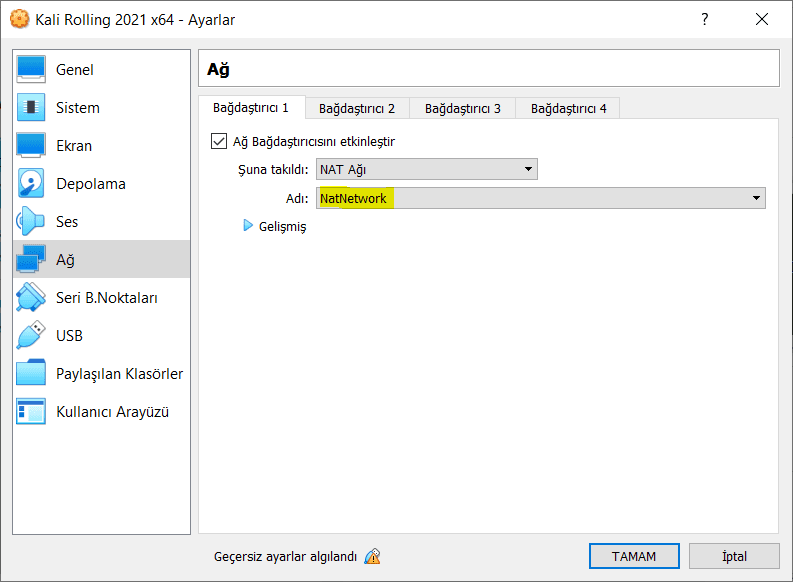The width and height of the screenshot is (793, 582).
Task: Open the Ekran display icon
Action: click(x=31, y=146)
